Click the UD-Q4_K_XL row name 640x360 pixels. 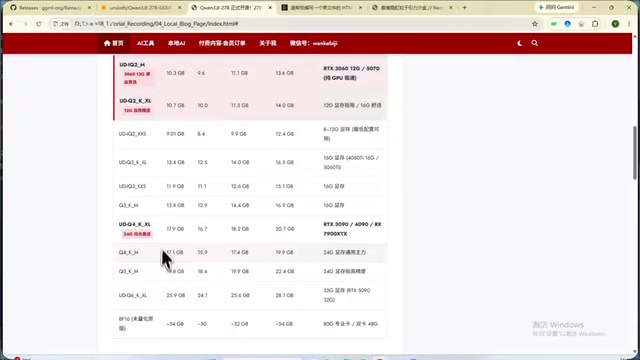coord(135,224)
